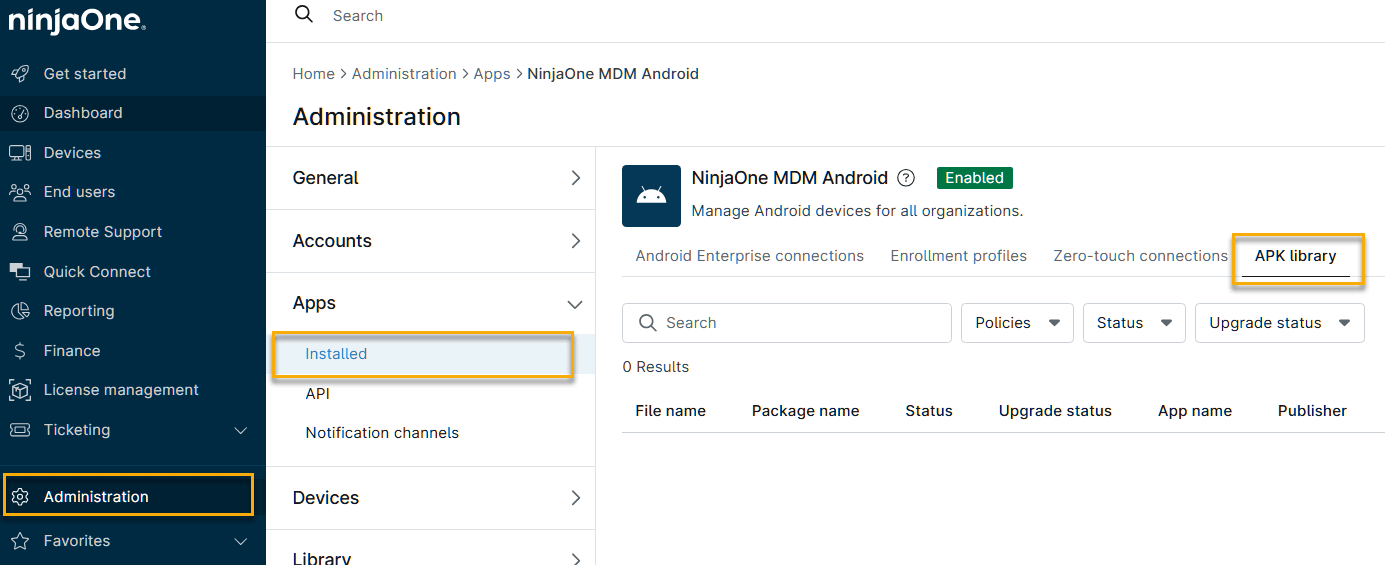Sort by Package name column header
The height and width of the screenshot is (565, 1385).
[806, 411]
